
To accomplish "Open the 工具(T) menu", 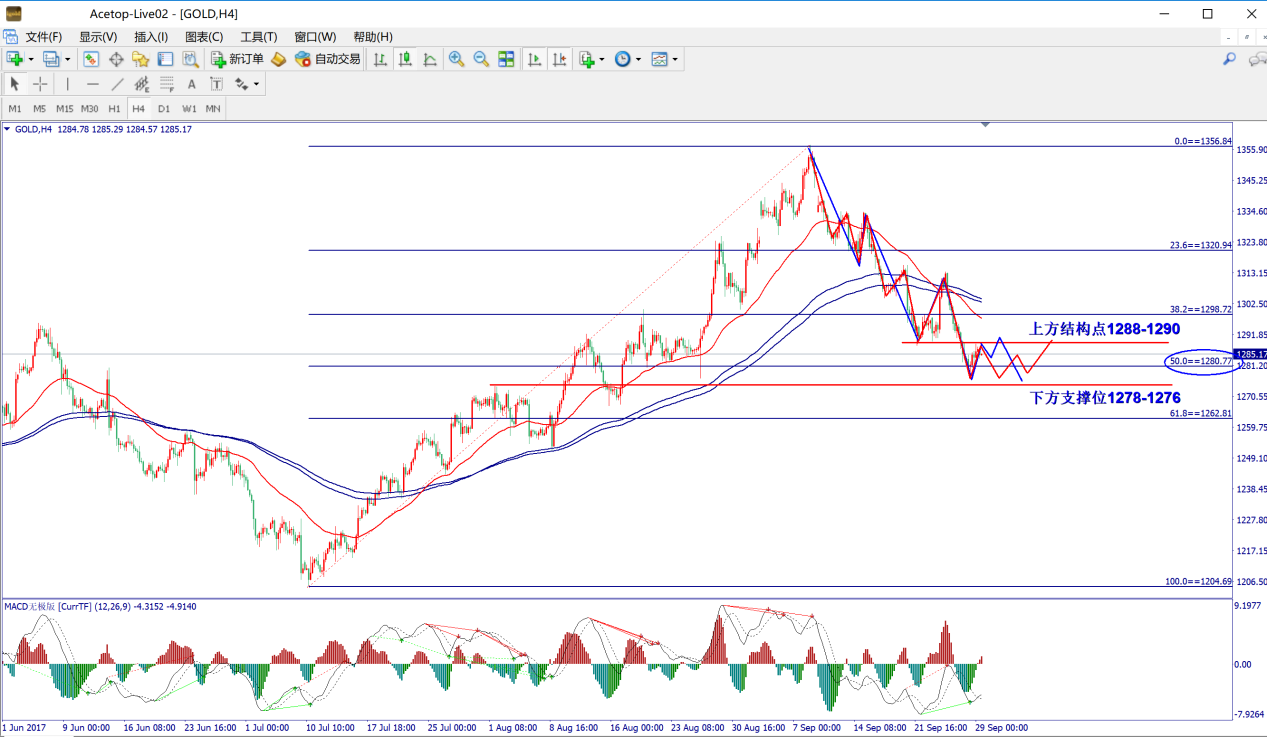I will tap(258, 37).
